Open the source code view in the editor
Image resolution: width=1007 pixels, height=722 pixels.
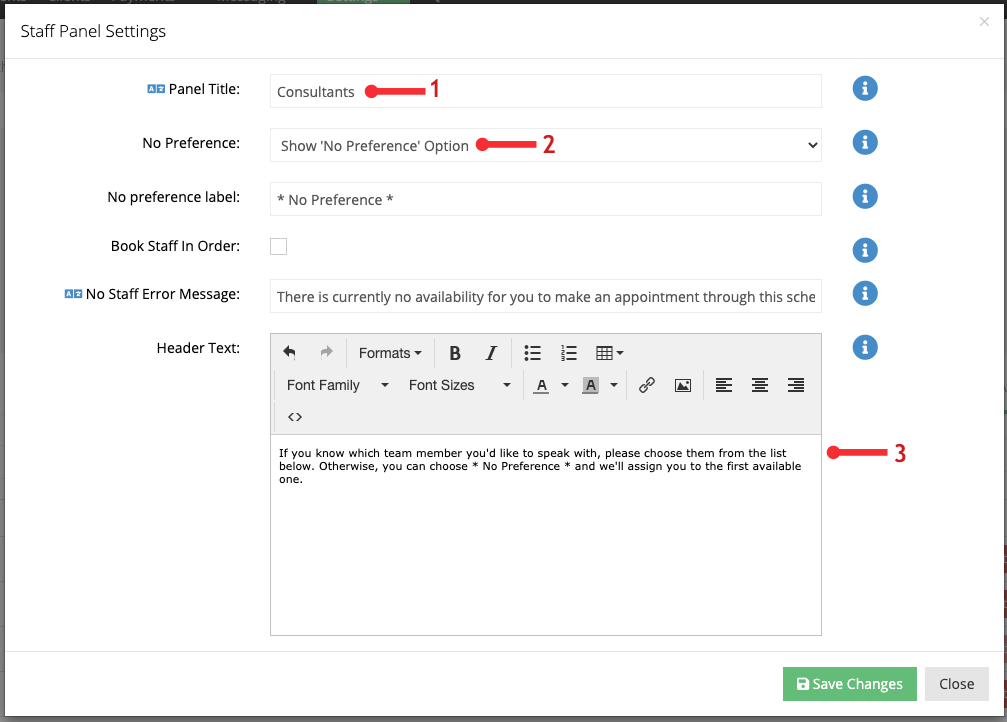[294, 416]
